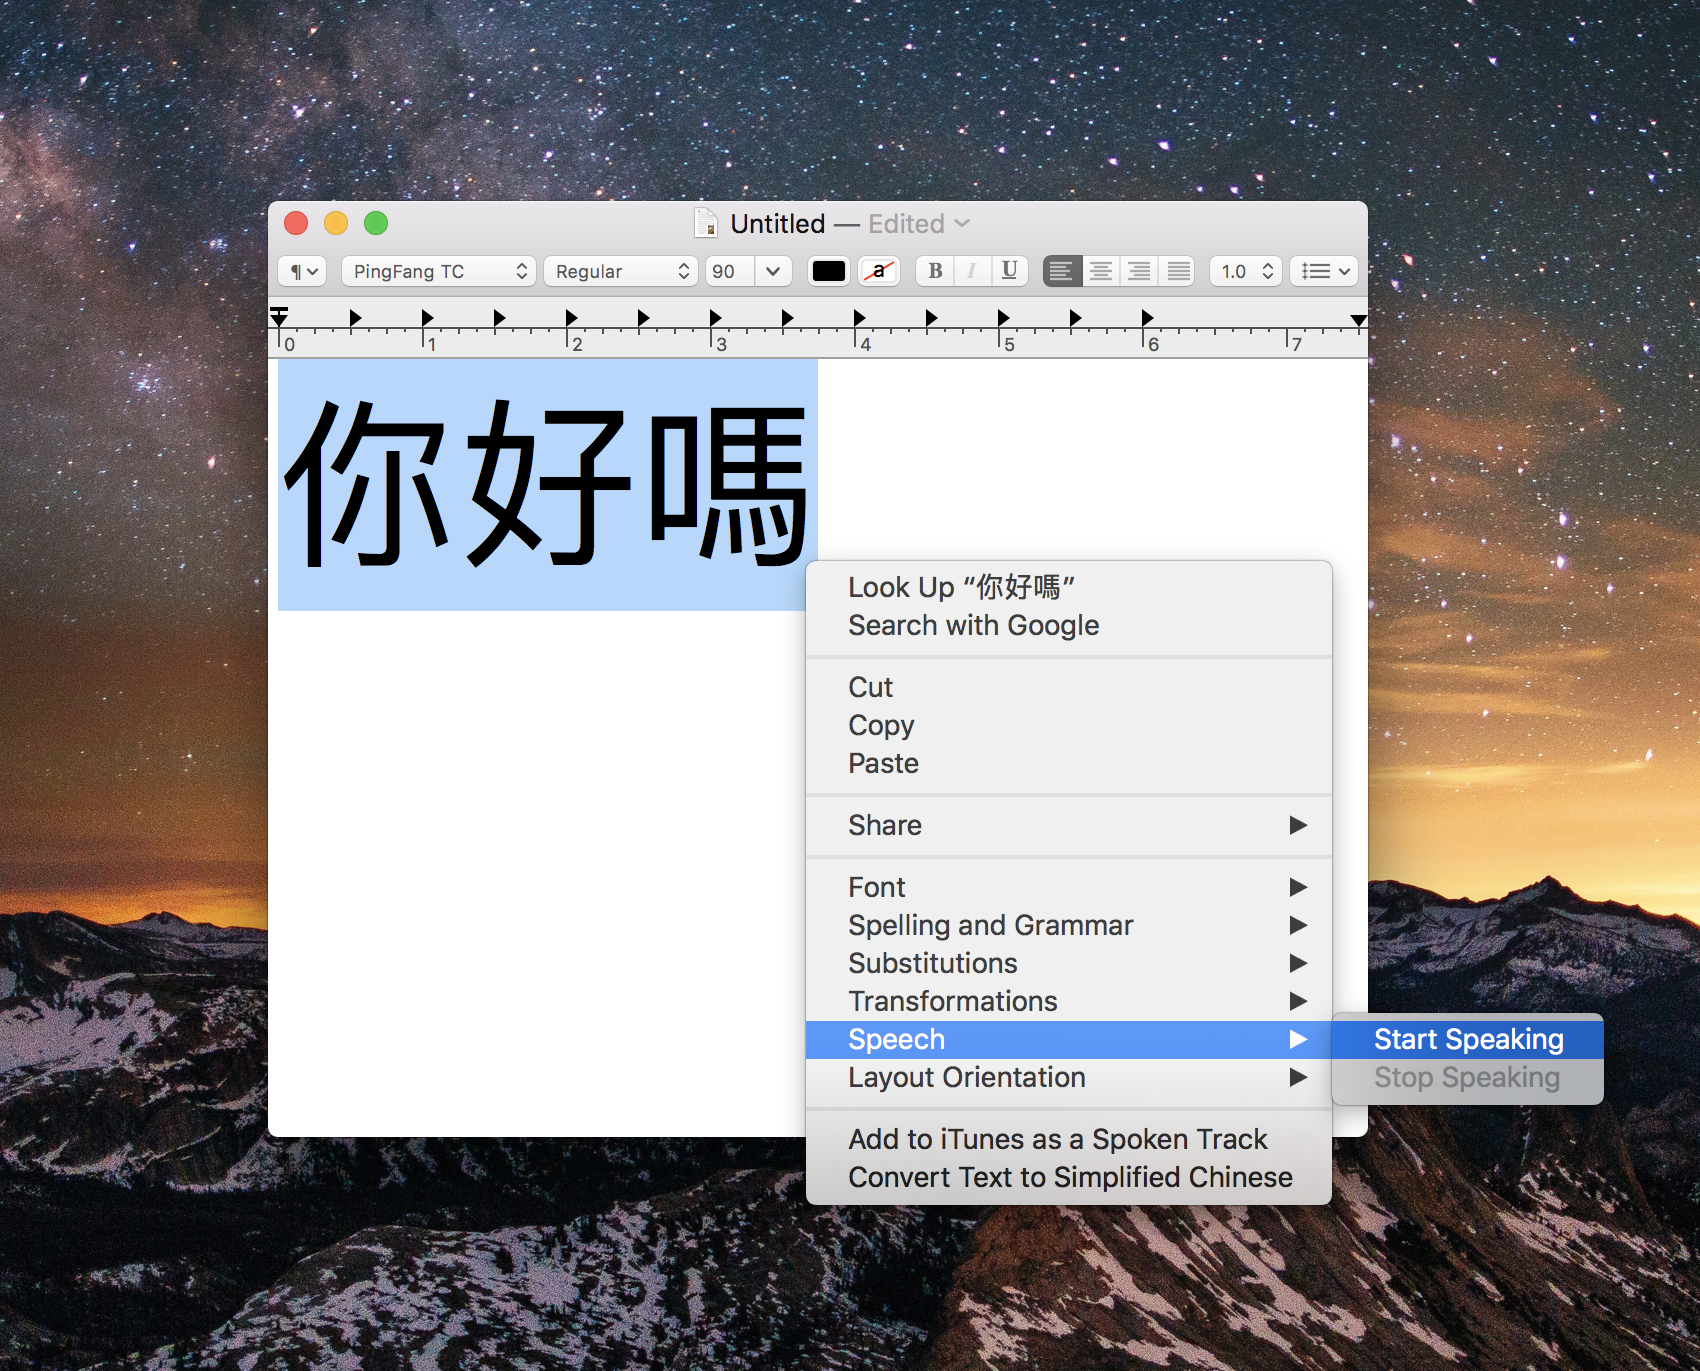
Task: Select left text alignment
Action: pyautogui.click(x=1062, y=271)
